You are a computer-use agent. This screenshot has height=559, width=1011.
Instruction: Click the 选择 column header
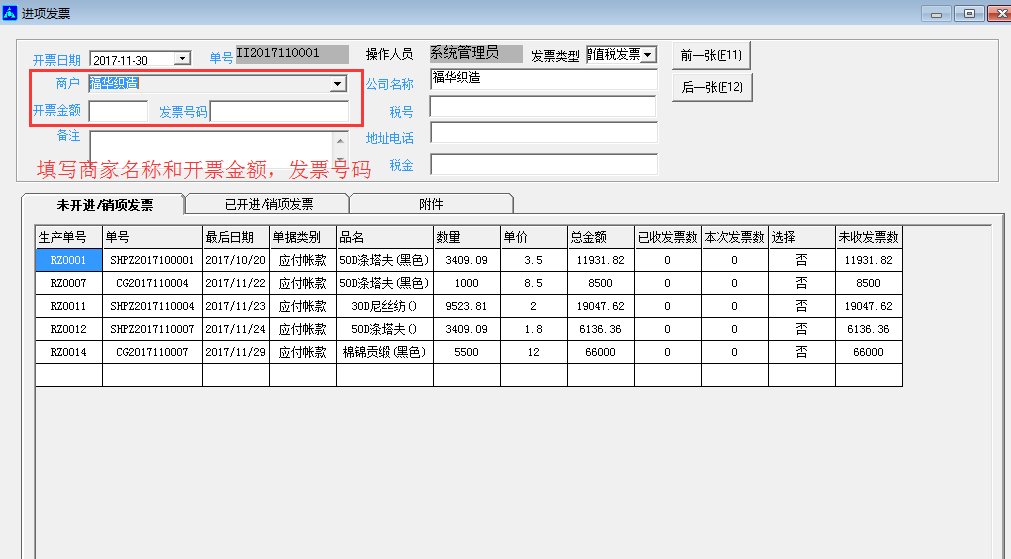click(x=802, y=237)
